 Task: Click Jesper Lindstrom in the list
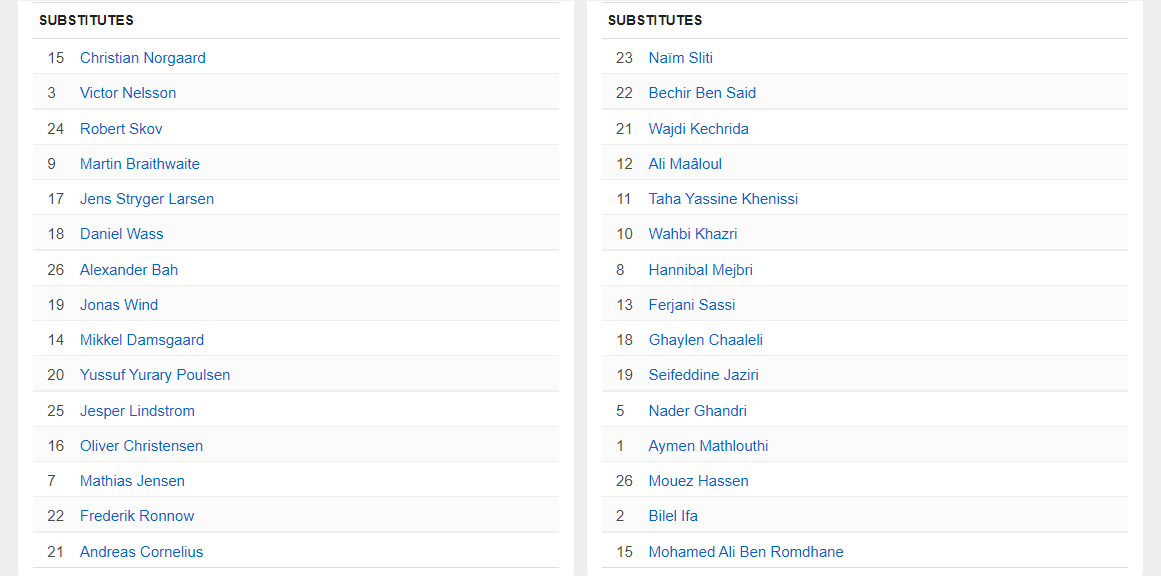(137, 411)
